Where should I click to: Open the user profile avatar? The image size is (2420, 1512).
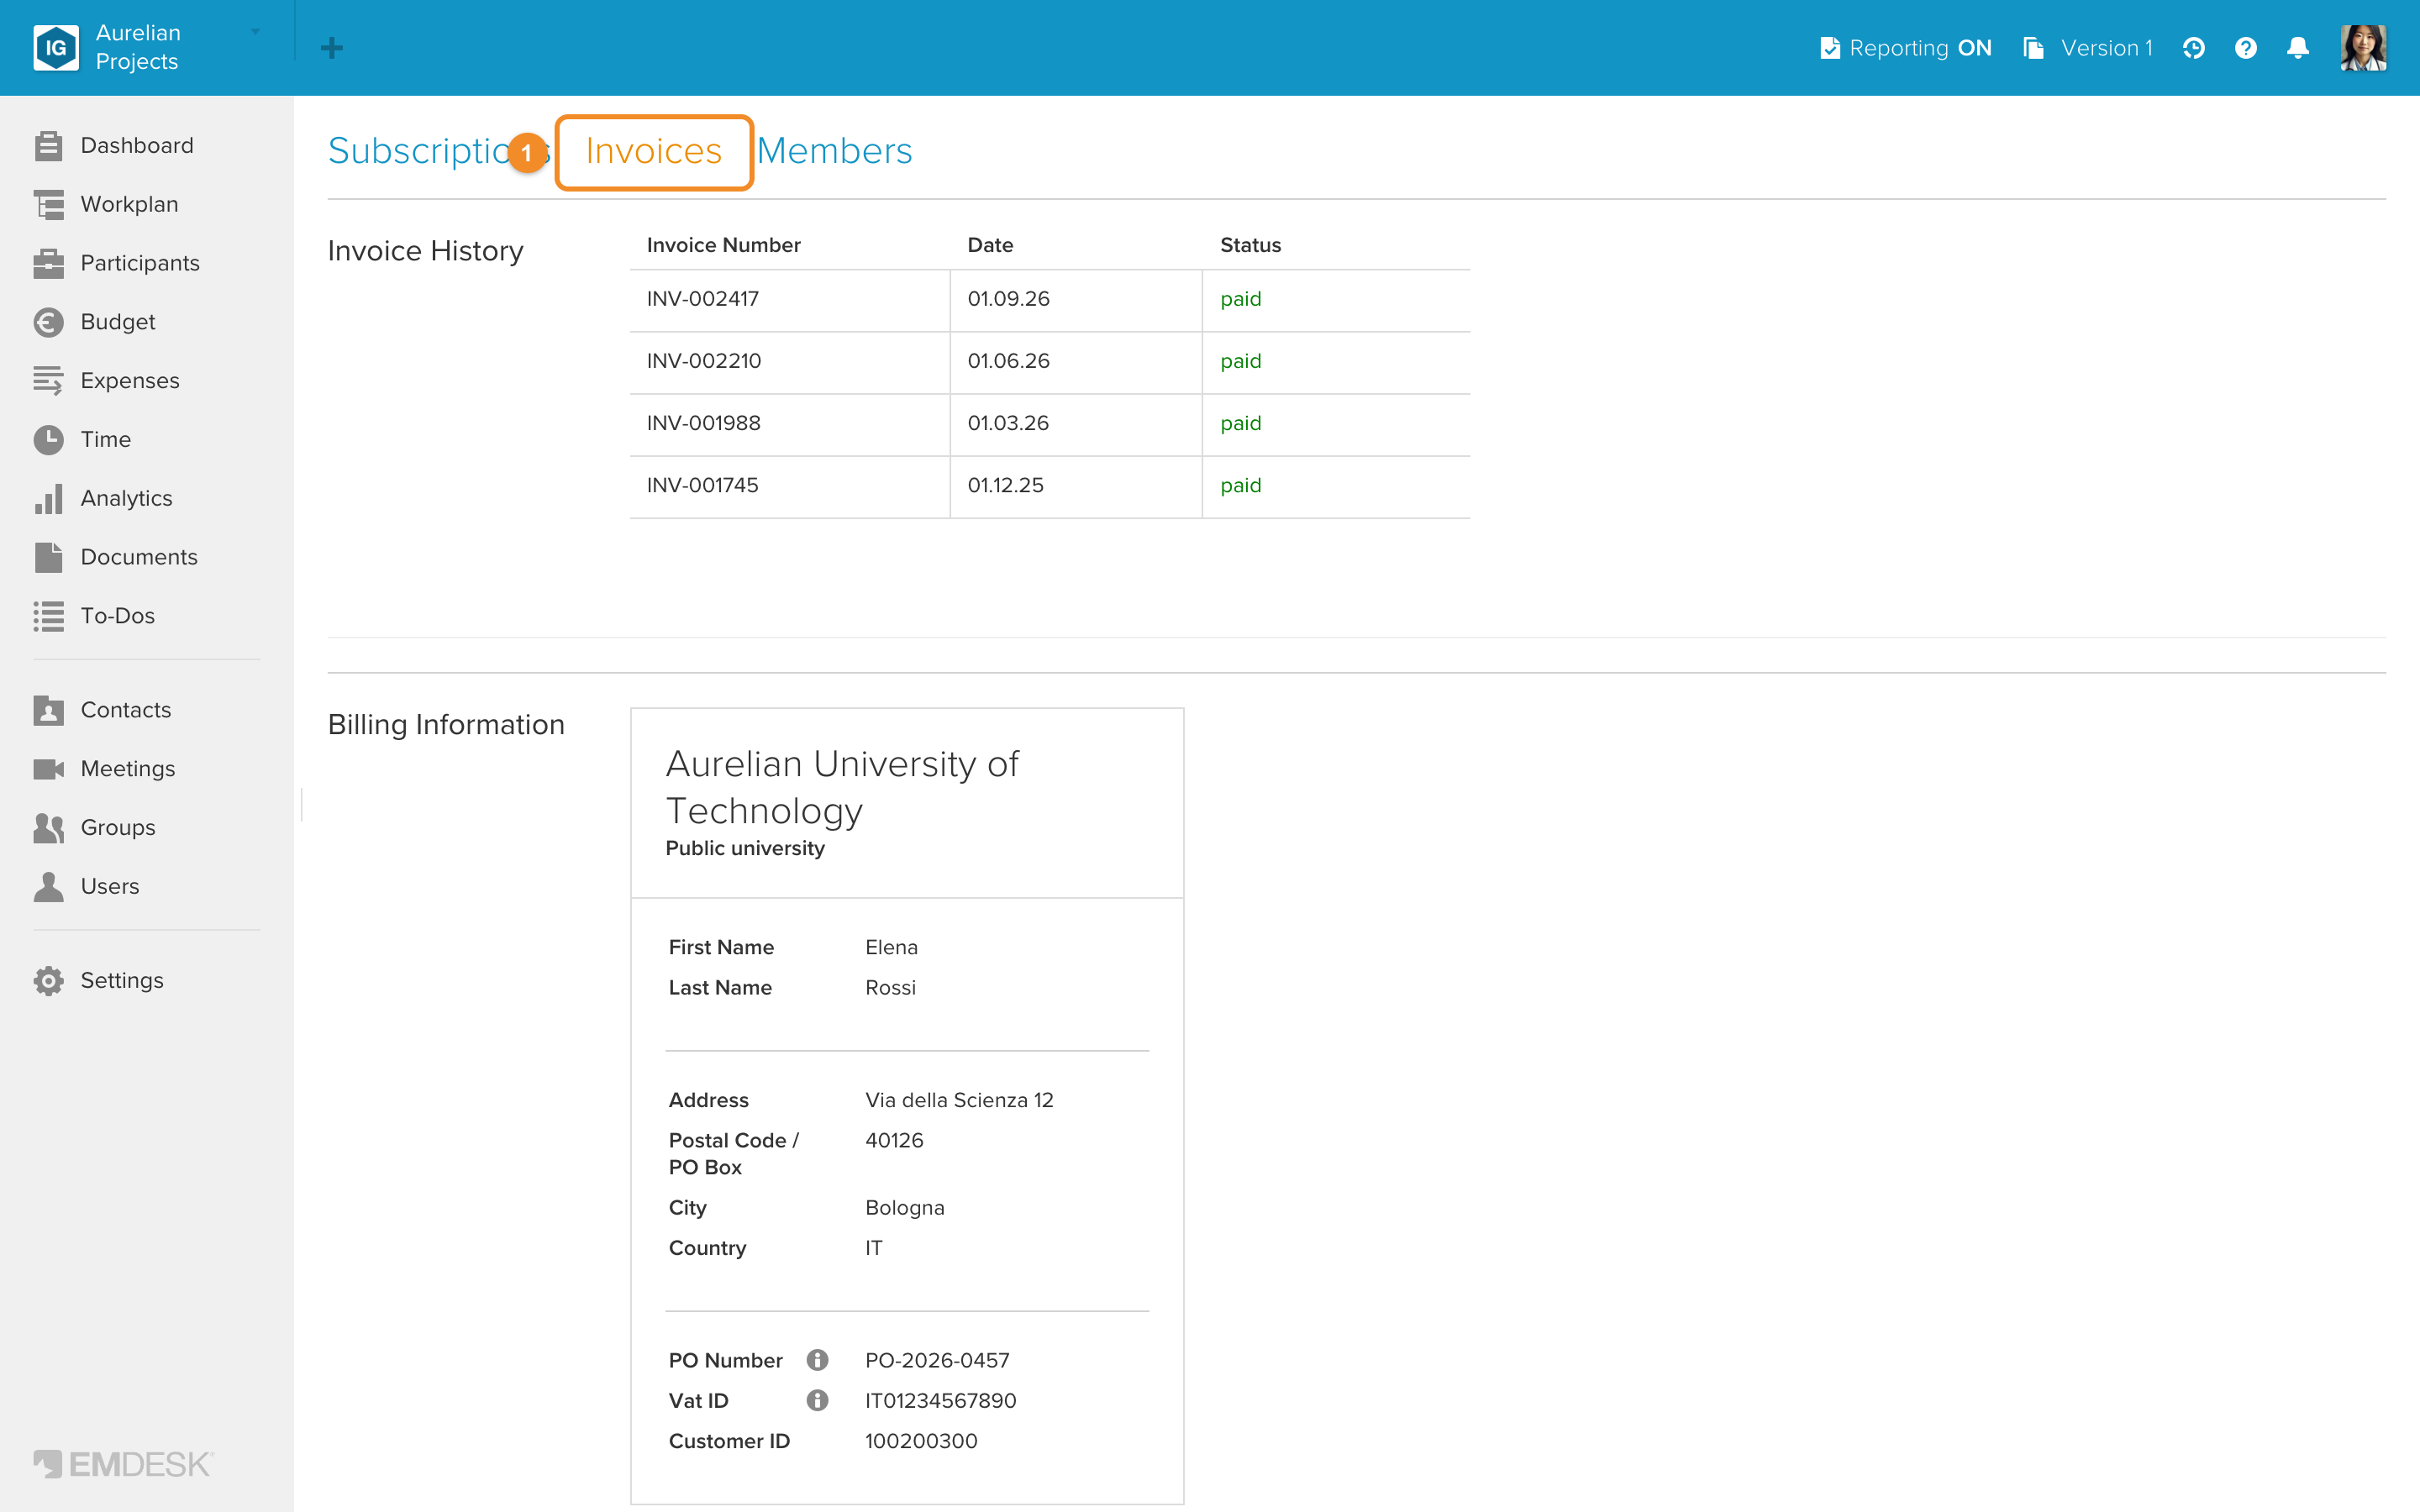(x=2363, y=48)
